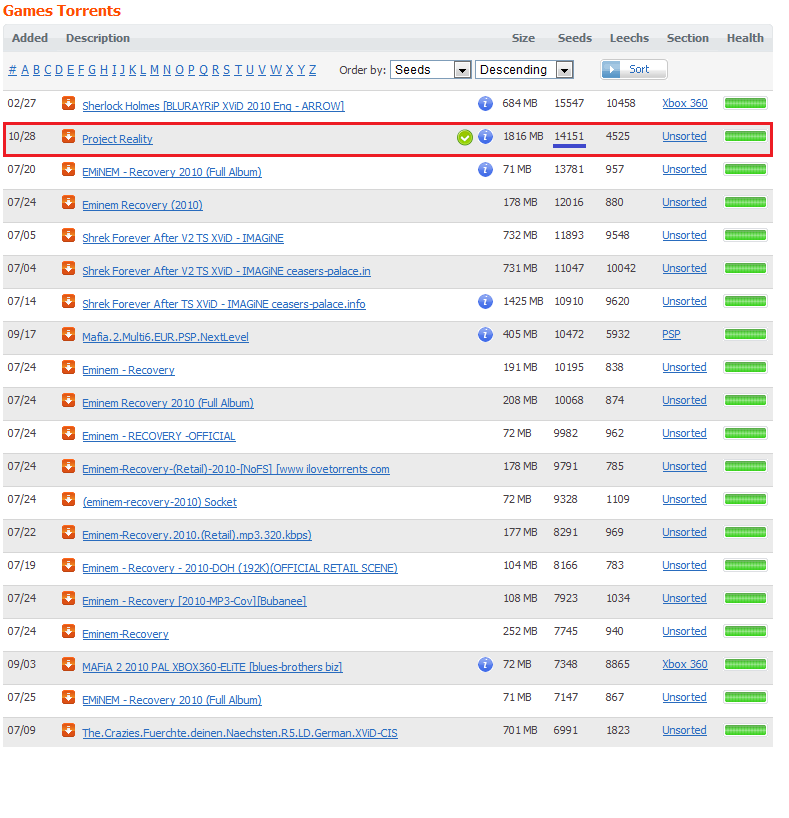Click the Health column header
This screenshot has width=789, height=818.
point(745,38)
